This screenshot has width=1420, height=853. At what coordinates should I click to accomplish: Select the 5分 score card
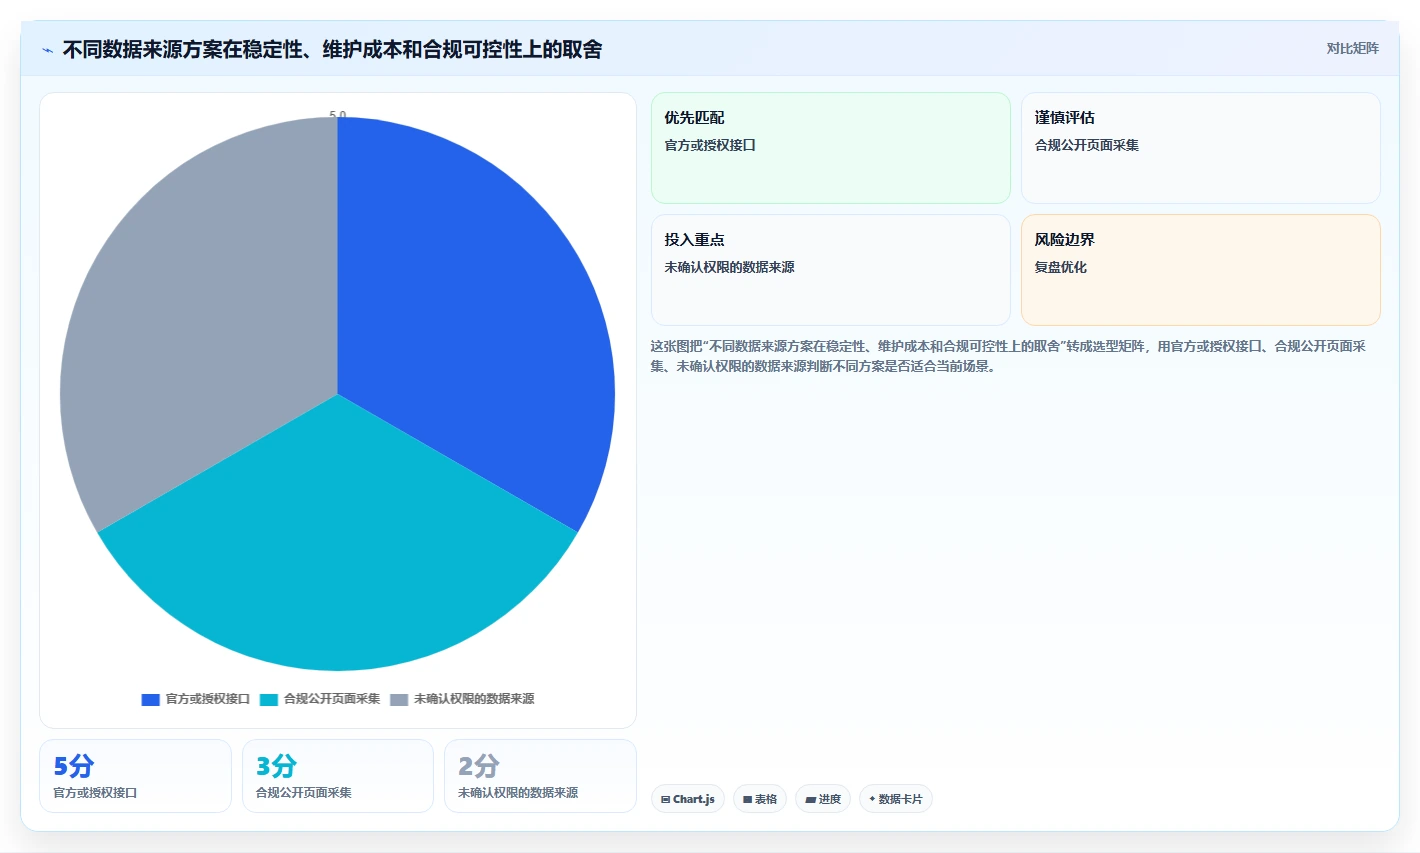pos(135,776)
